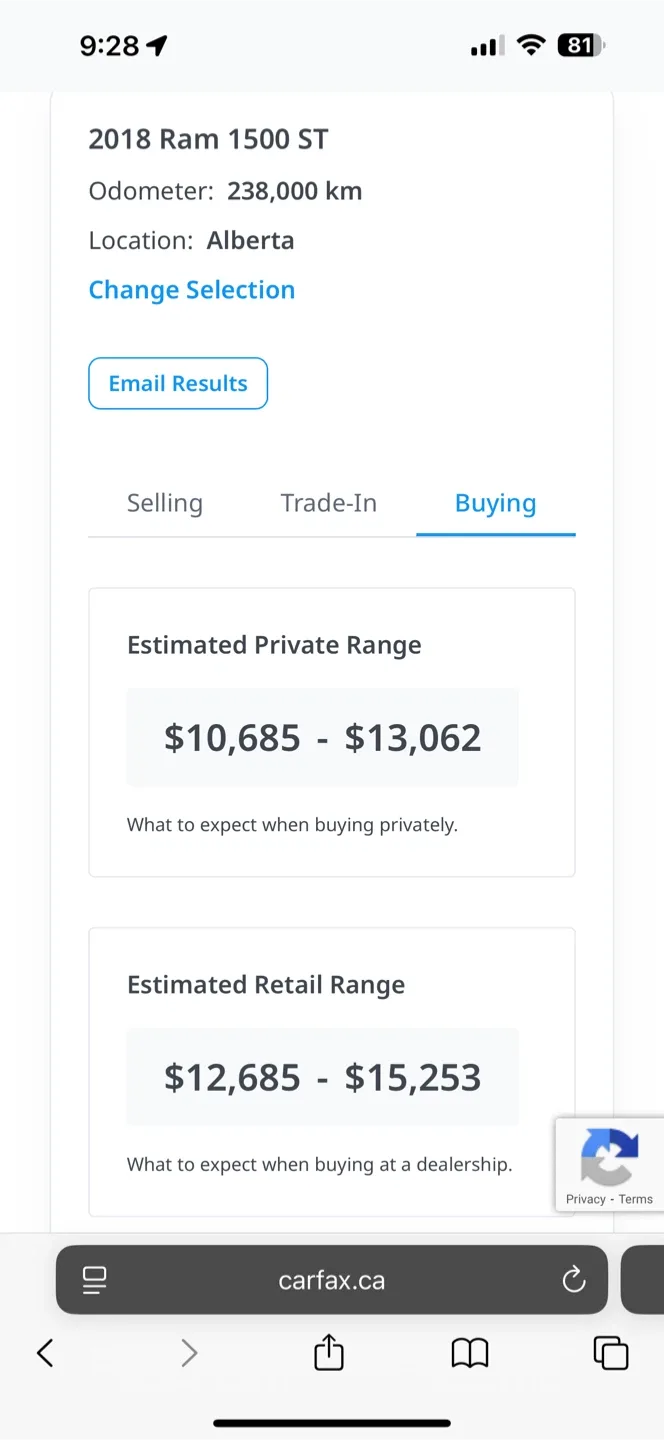664x1440 pixels.
Task: Switch to the Trade-In tab
Action: [329, 503]
